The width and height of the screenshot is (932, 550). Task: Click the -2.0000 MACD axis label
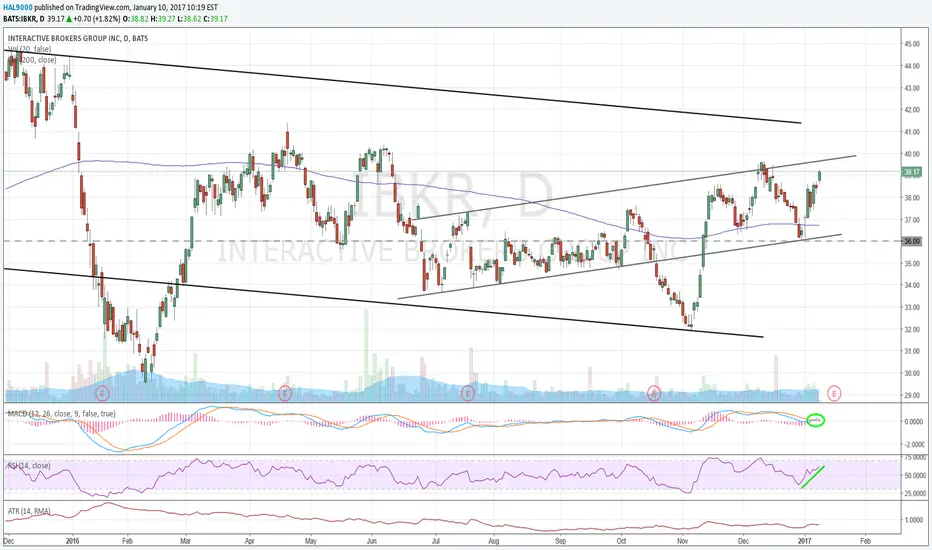pyautogui.click(x=914, y=445)
